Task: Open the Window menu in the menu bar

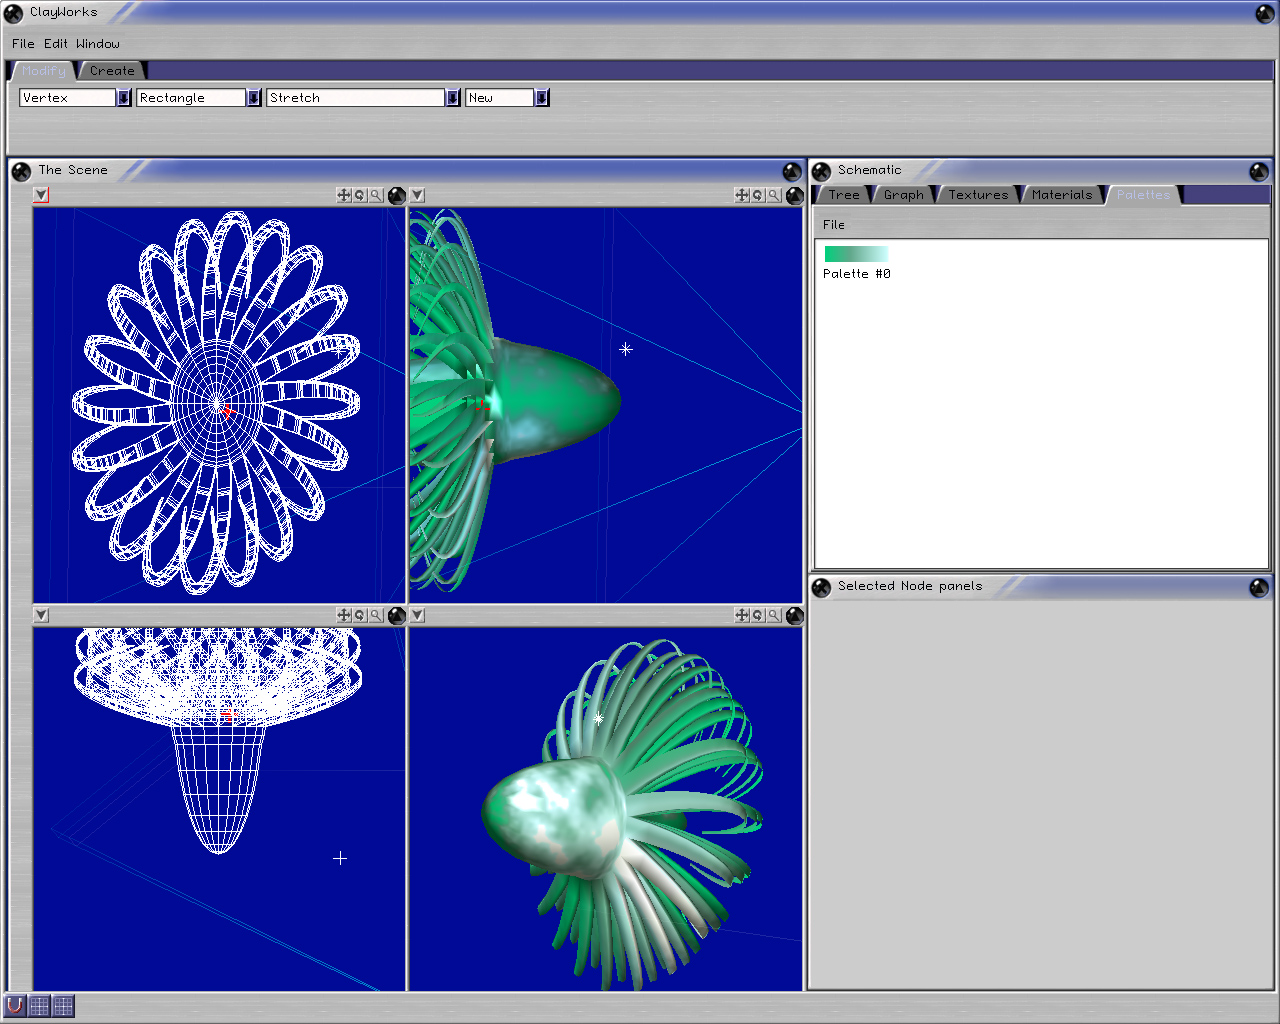Action: (97, 44)
